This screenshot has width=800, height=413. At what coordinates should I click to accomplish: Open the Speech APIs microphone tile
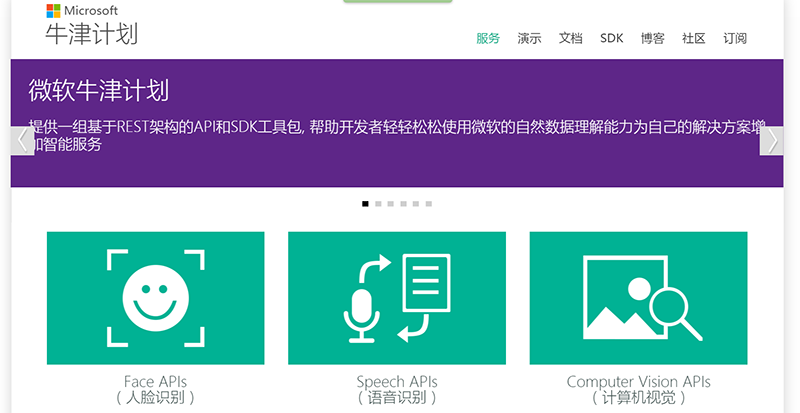click(397, 298)
